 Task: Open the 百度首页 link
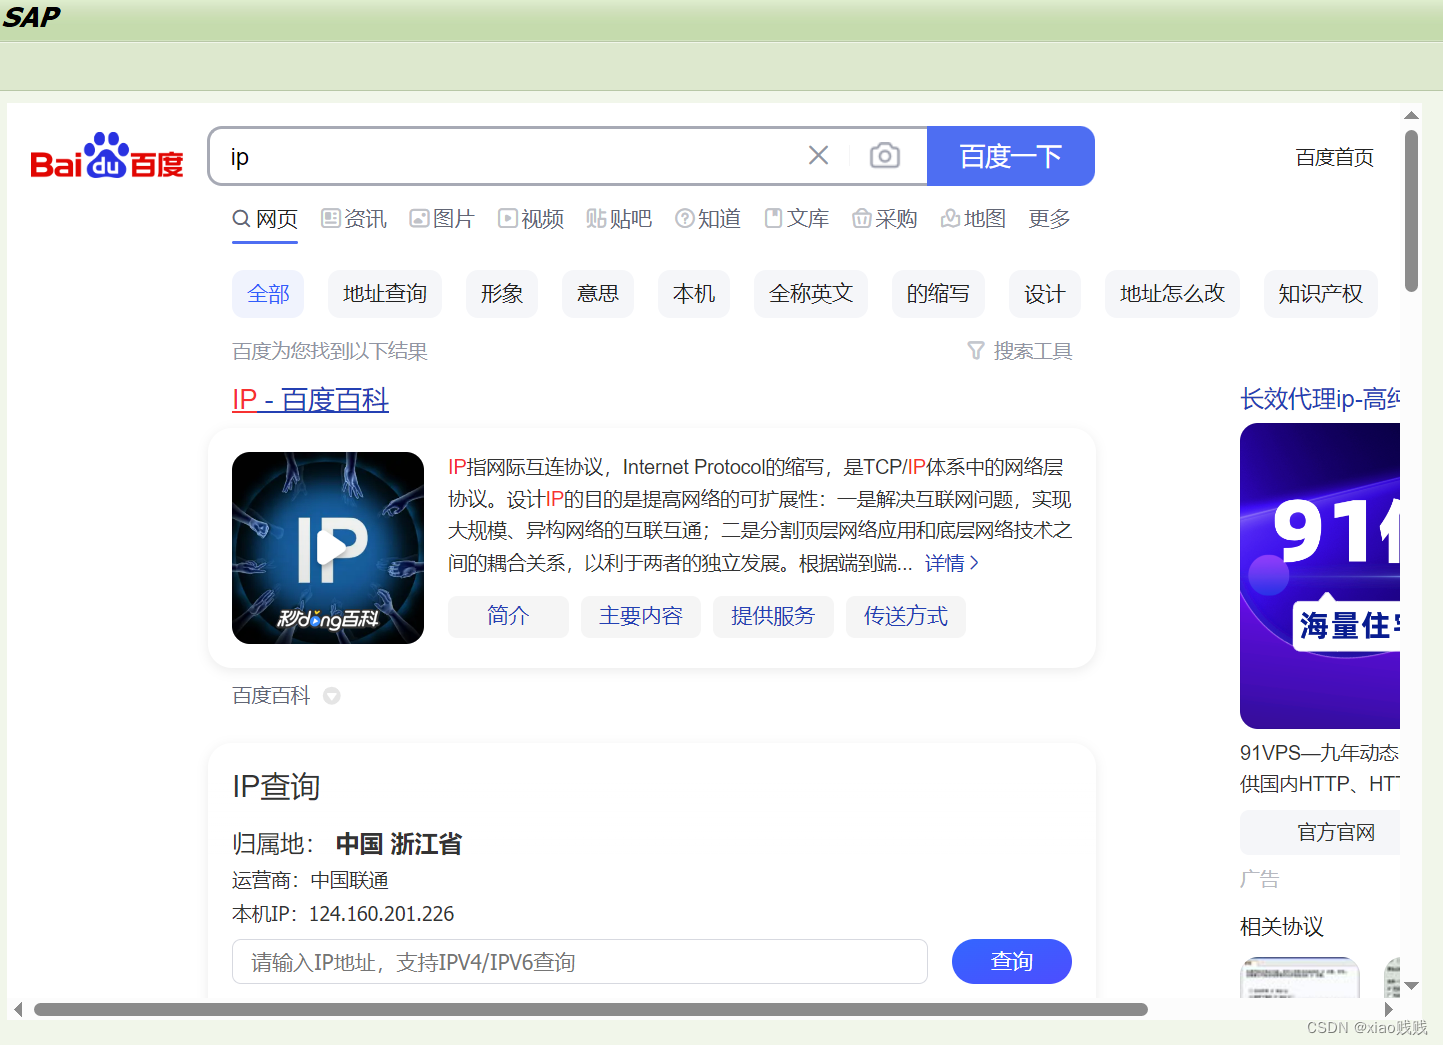point(1334,157)
